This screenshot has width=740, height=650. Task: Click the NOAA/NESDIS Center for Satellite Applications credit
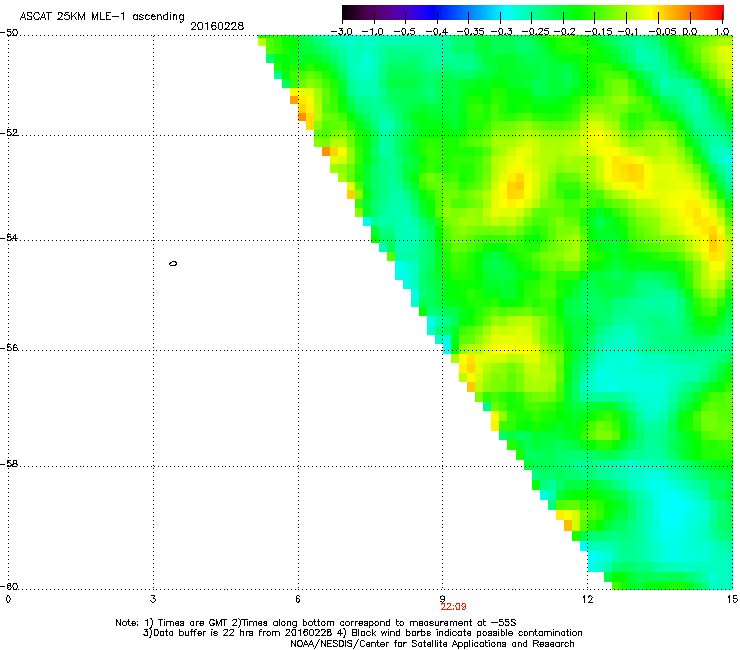(x=432, y=644)
